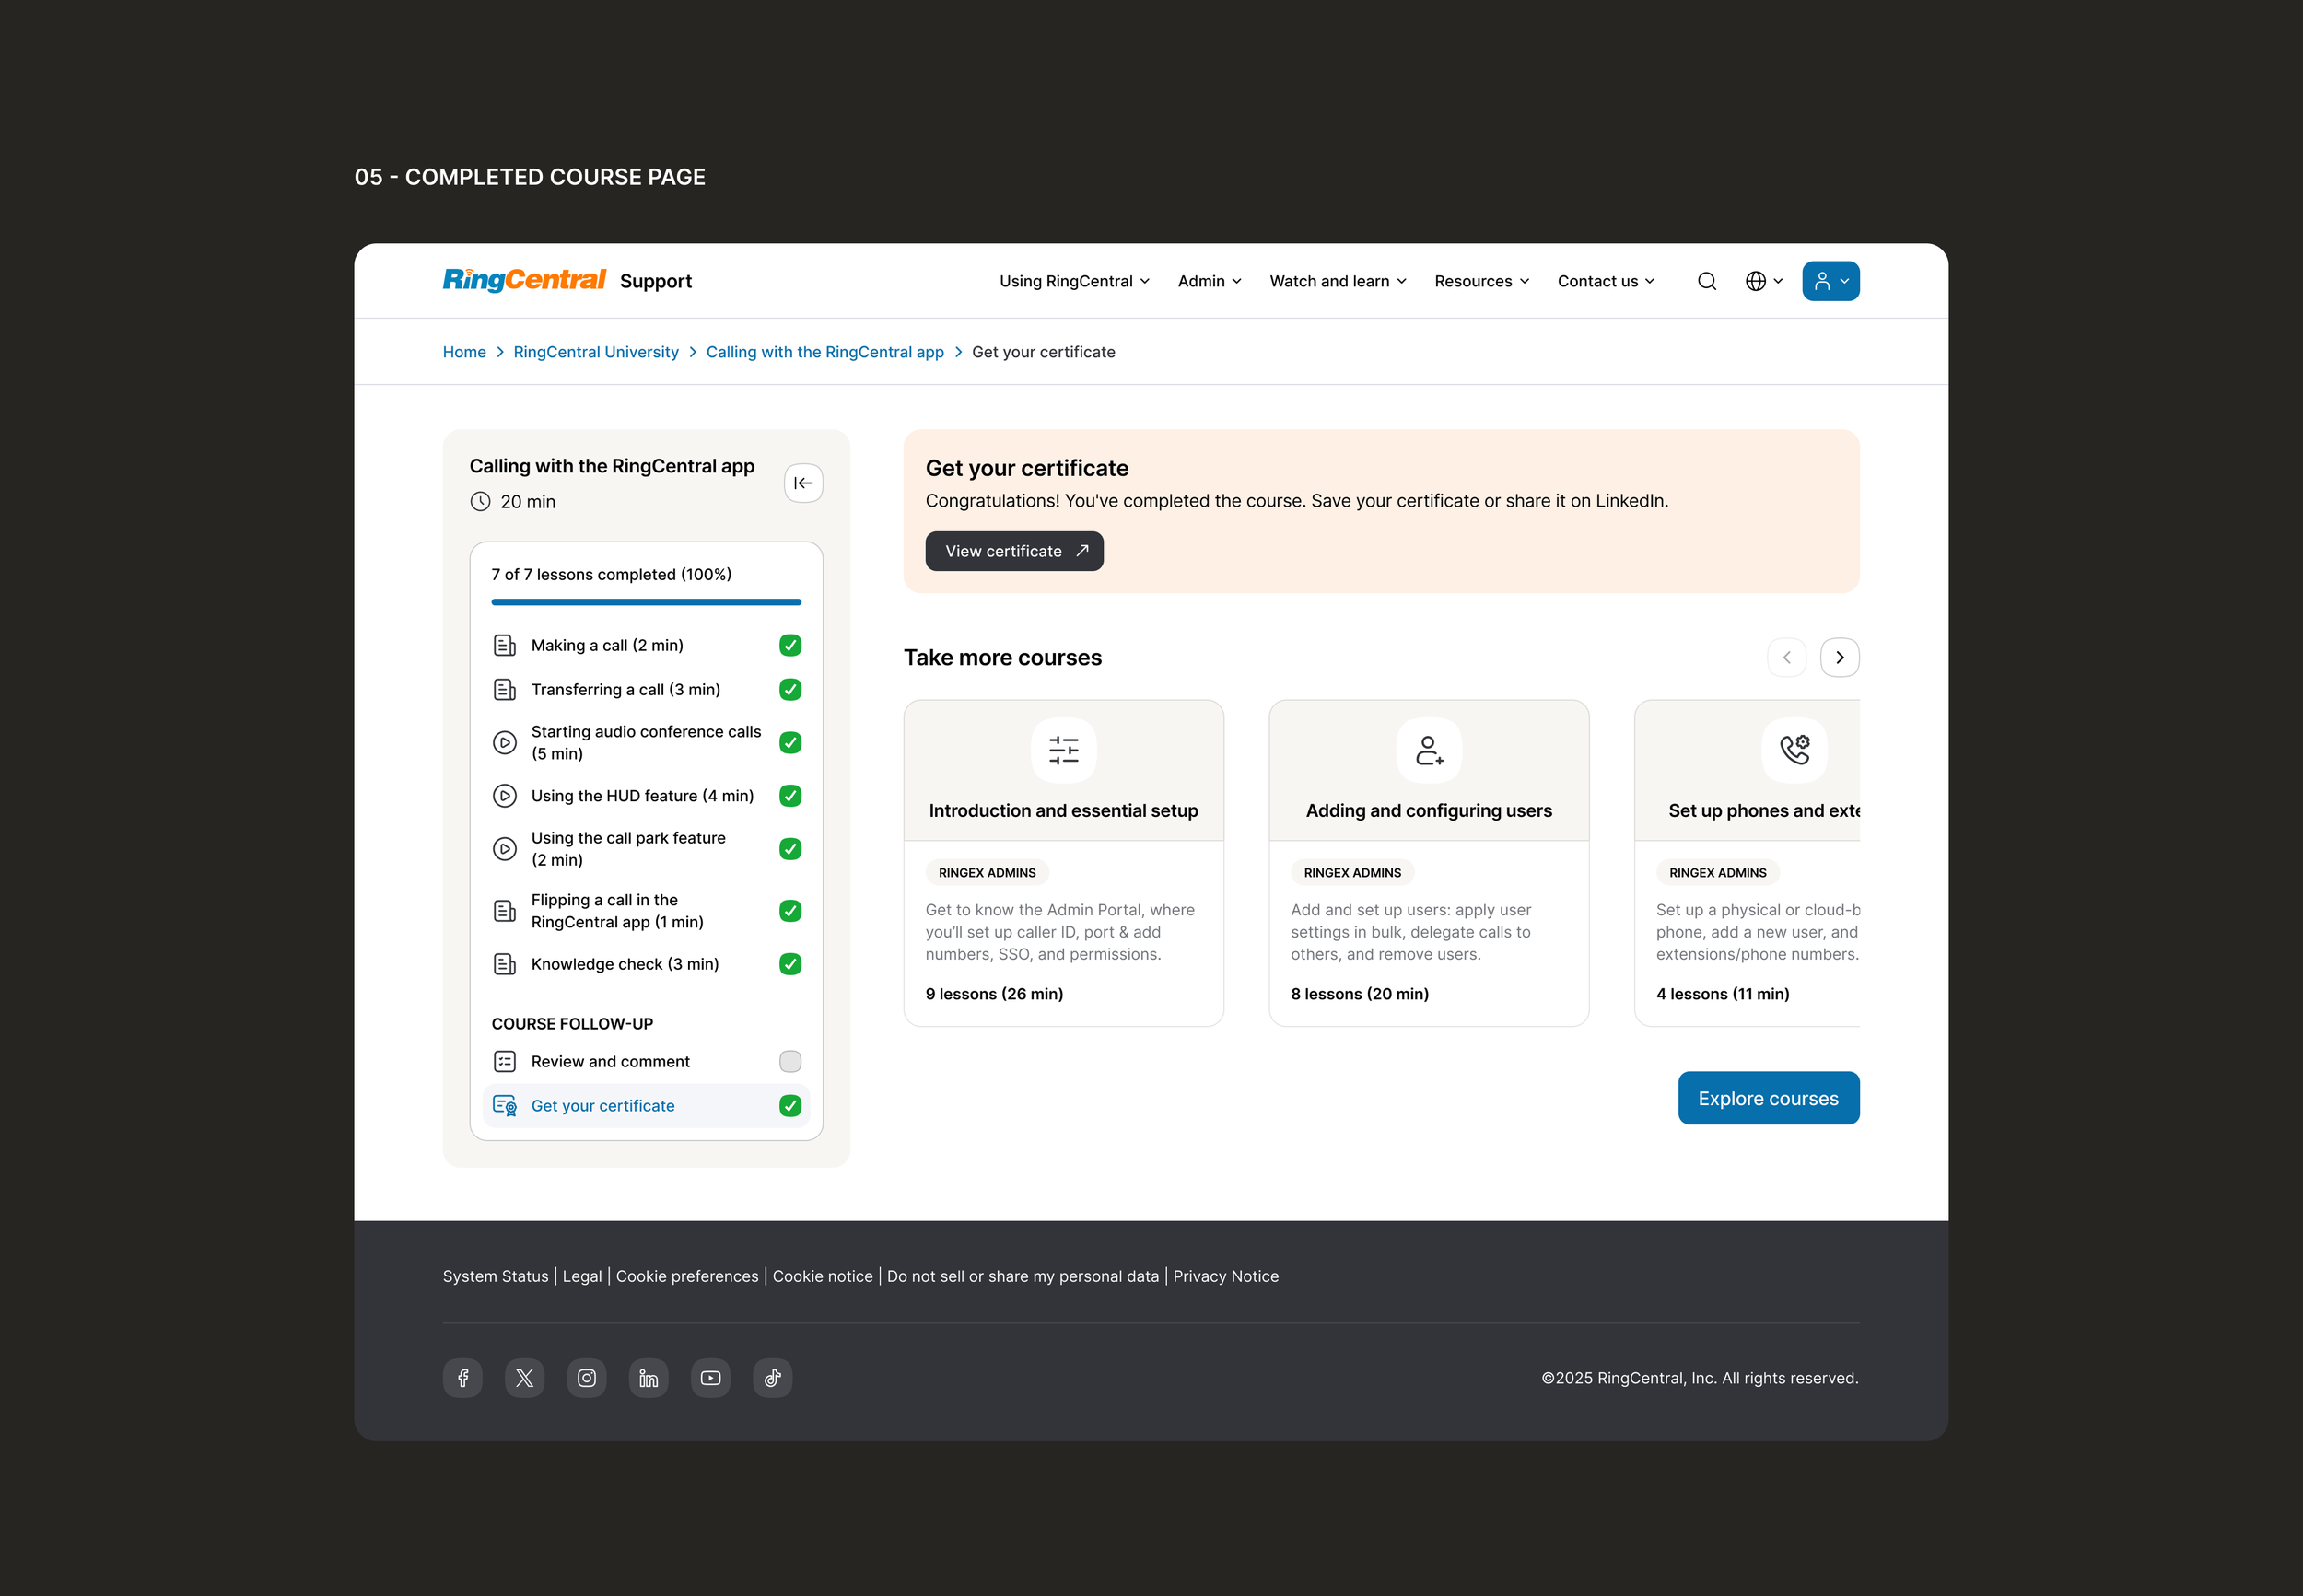The width and height of the screenshot is (2303, 1596).
Task: Open the YouTube social icon
Action: tap(711, 1378)
